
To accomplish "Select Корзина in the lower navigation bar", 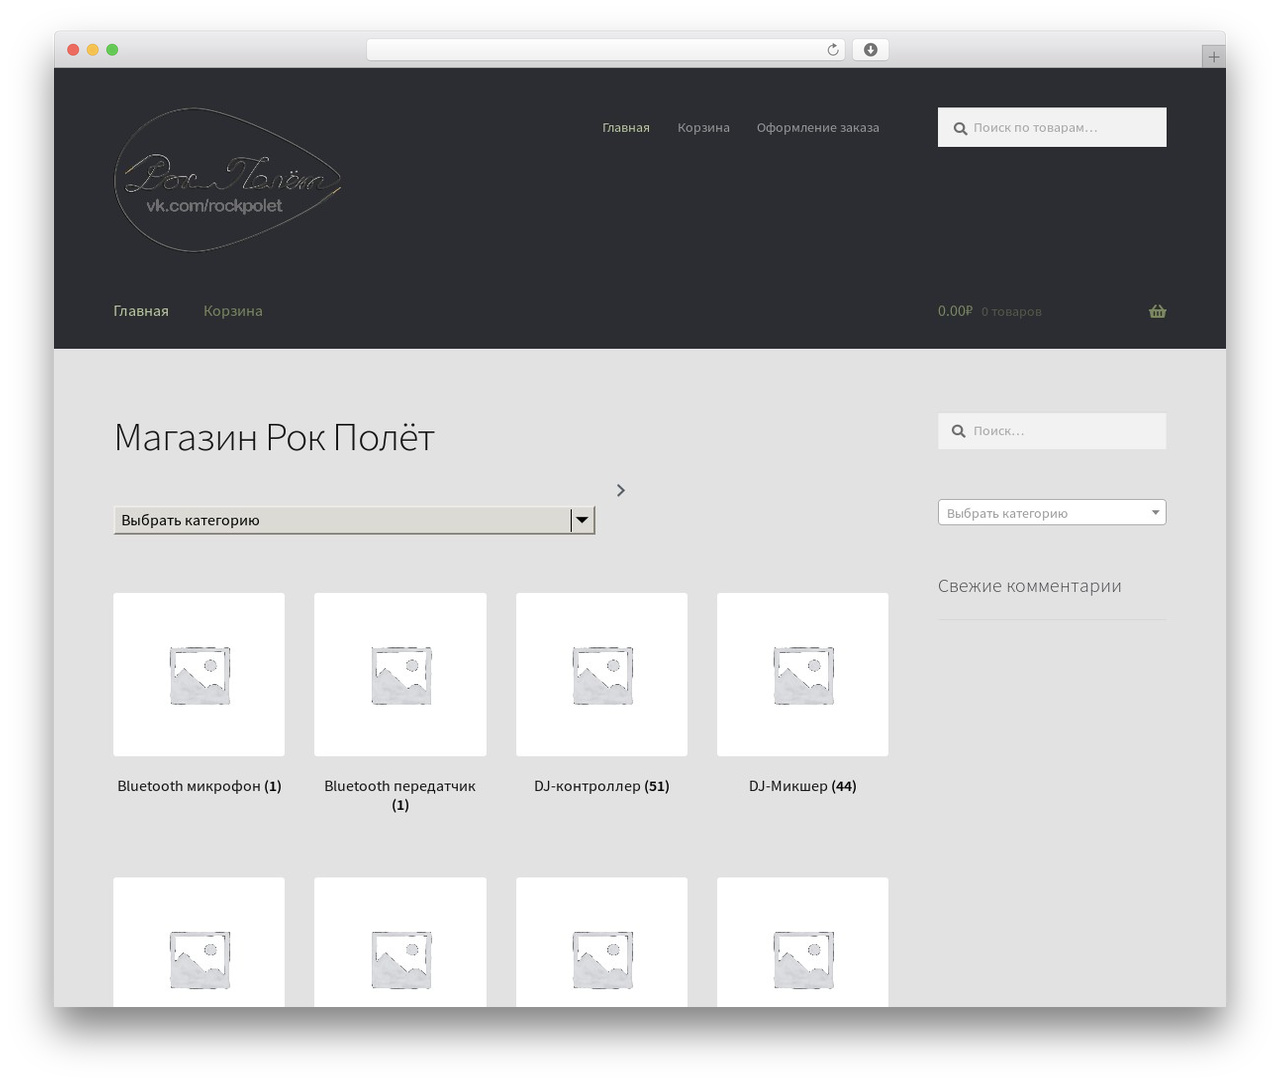I will (233, 311).
